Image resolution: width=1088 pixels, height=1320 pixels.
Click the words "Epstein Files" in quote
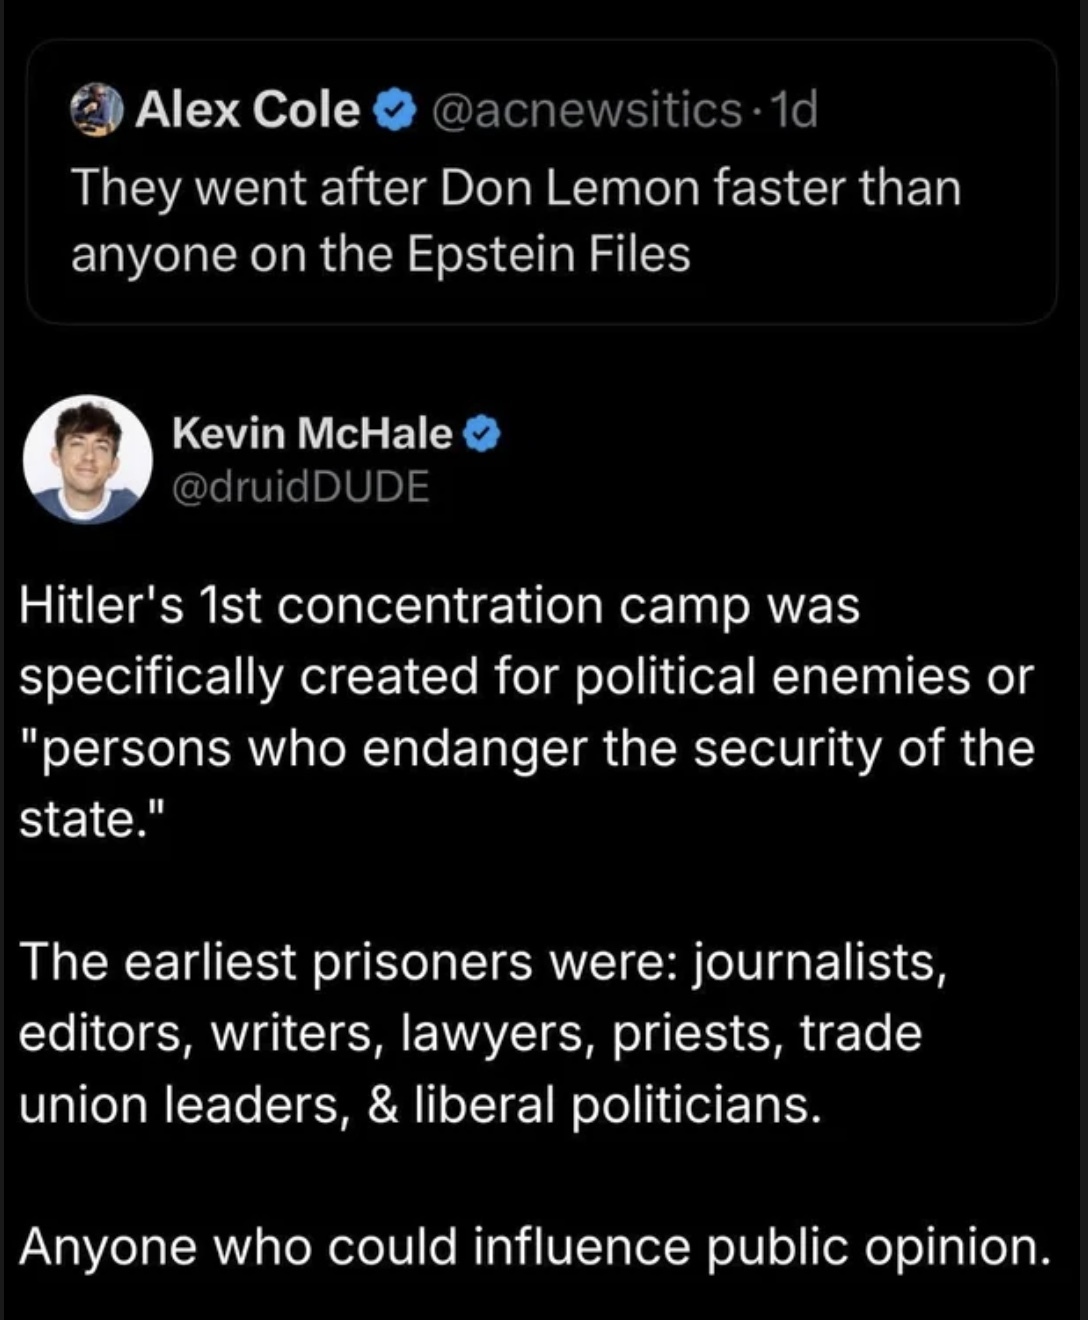549,254
